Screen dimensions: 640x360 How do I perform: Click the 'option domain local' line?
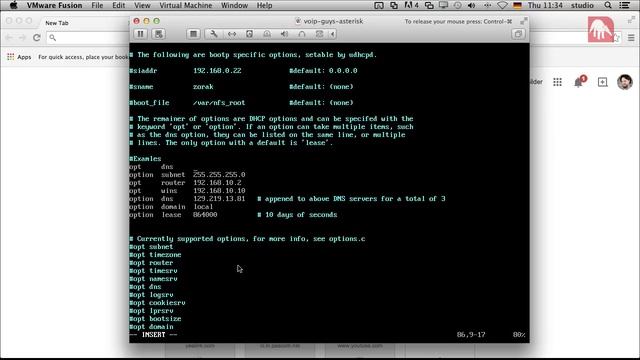[171, 207]
